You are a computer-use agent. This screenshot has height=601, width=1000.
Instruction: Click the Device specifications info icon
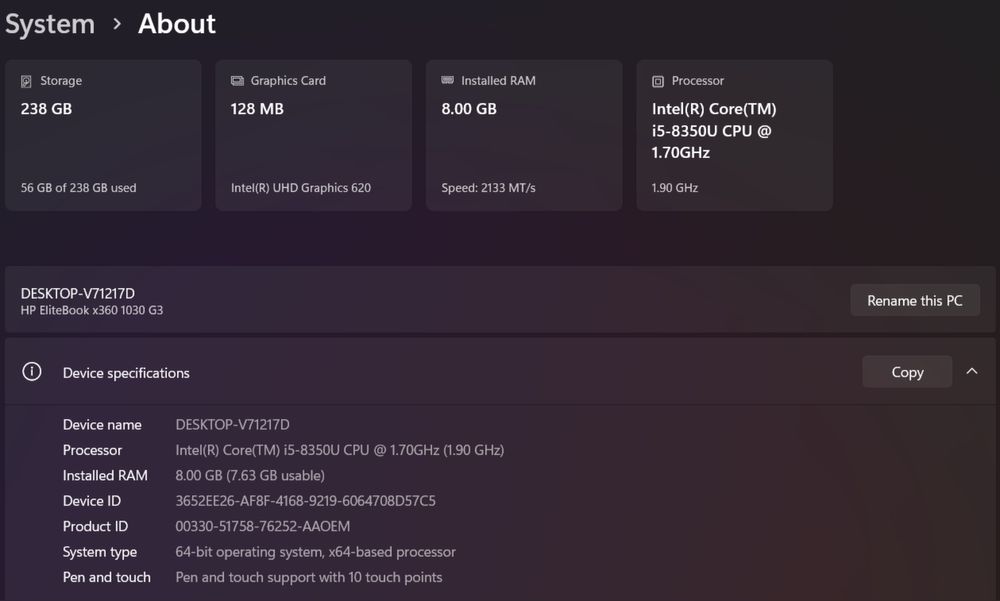[32, 372]
